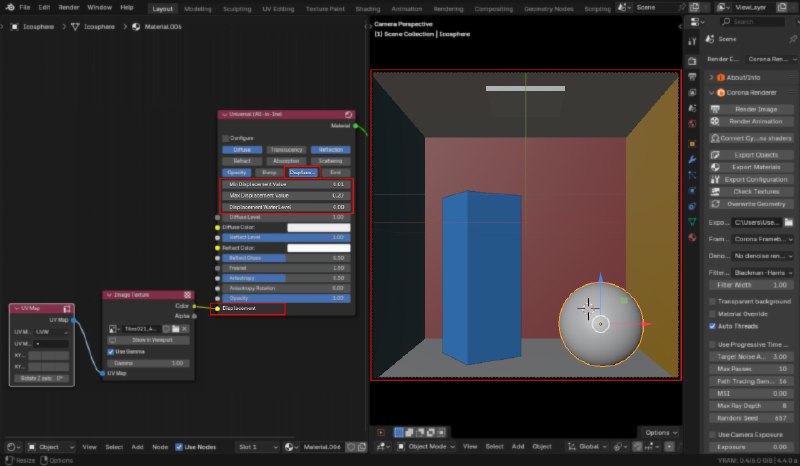The image size is (800, 466).
Task: Enable Use Progressive Time checkbox
Action: 712,345
